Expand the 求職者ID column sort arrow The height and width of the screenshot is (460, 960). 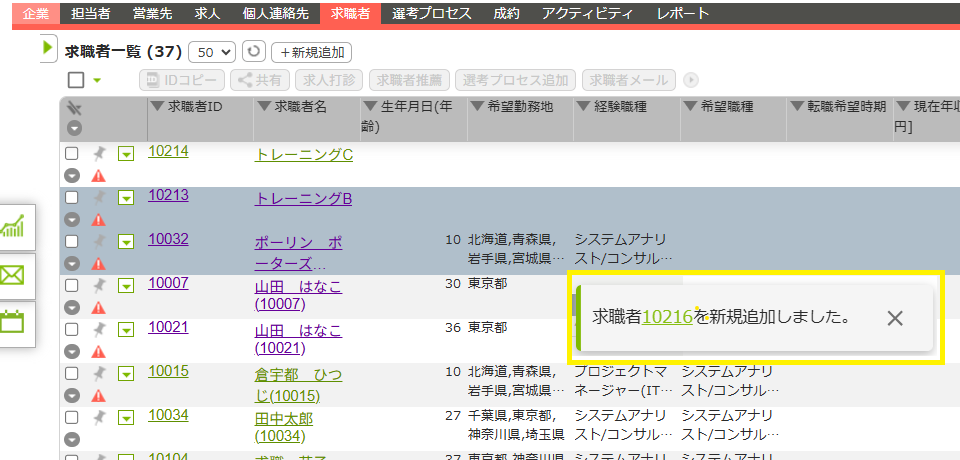click(x=157, y=107)
